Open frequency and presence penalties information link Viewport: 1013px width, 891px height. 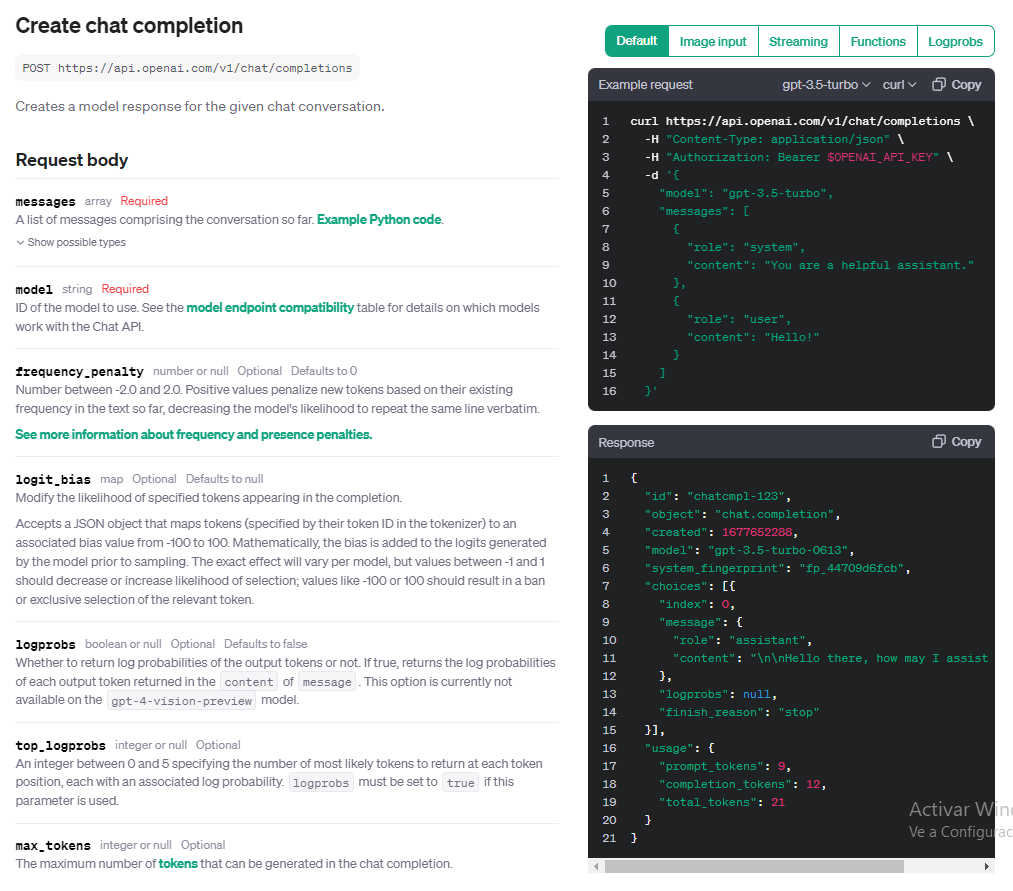tap(193, 435)
